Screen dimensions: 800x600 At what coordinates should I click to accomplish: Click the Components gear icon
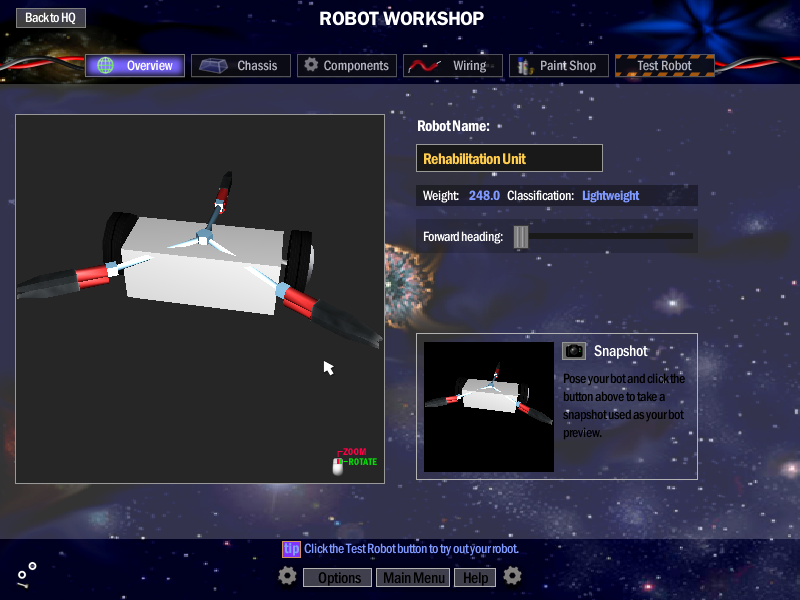pos(311,65)
